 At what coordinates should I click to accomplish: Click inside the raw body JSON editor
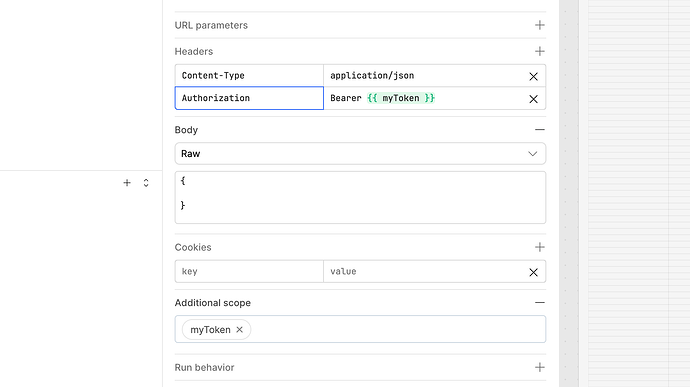[360, 197]
